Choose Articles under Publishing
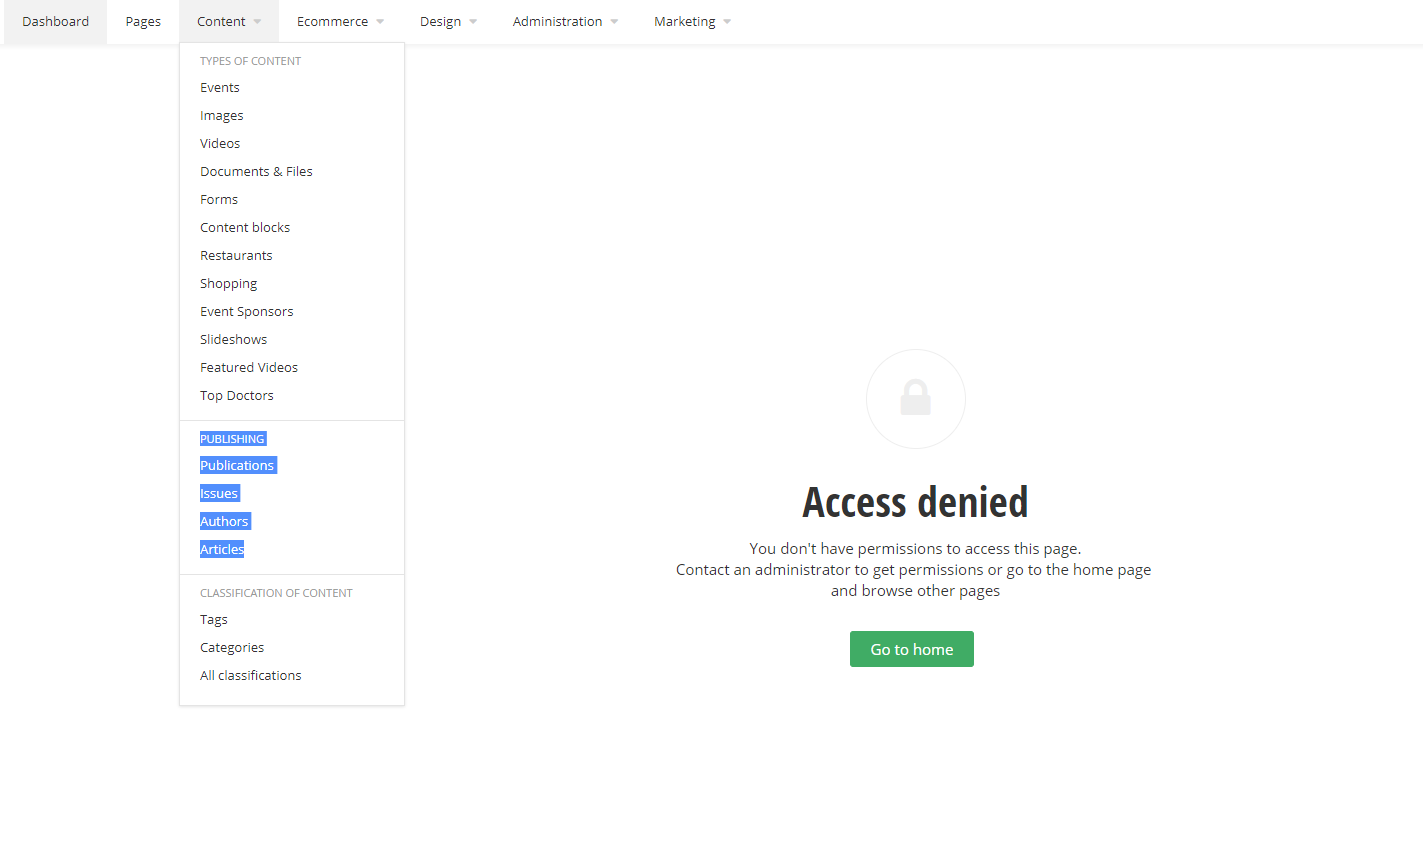The height and width of the screenshot is (863, 1423). pos(222,550)
